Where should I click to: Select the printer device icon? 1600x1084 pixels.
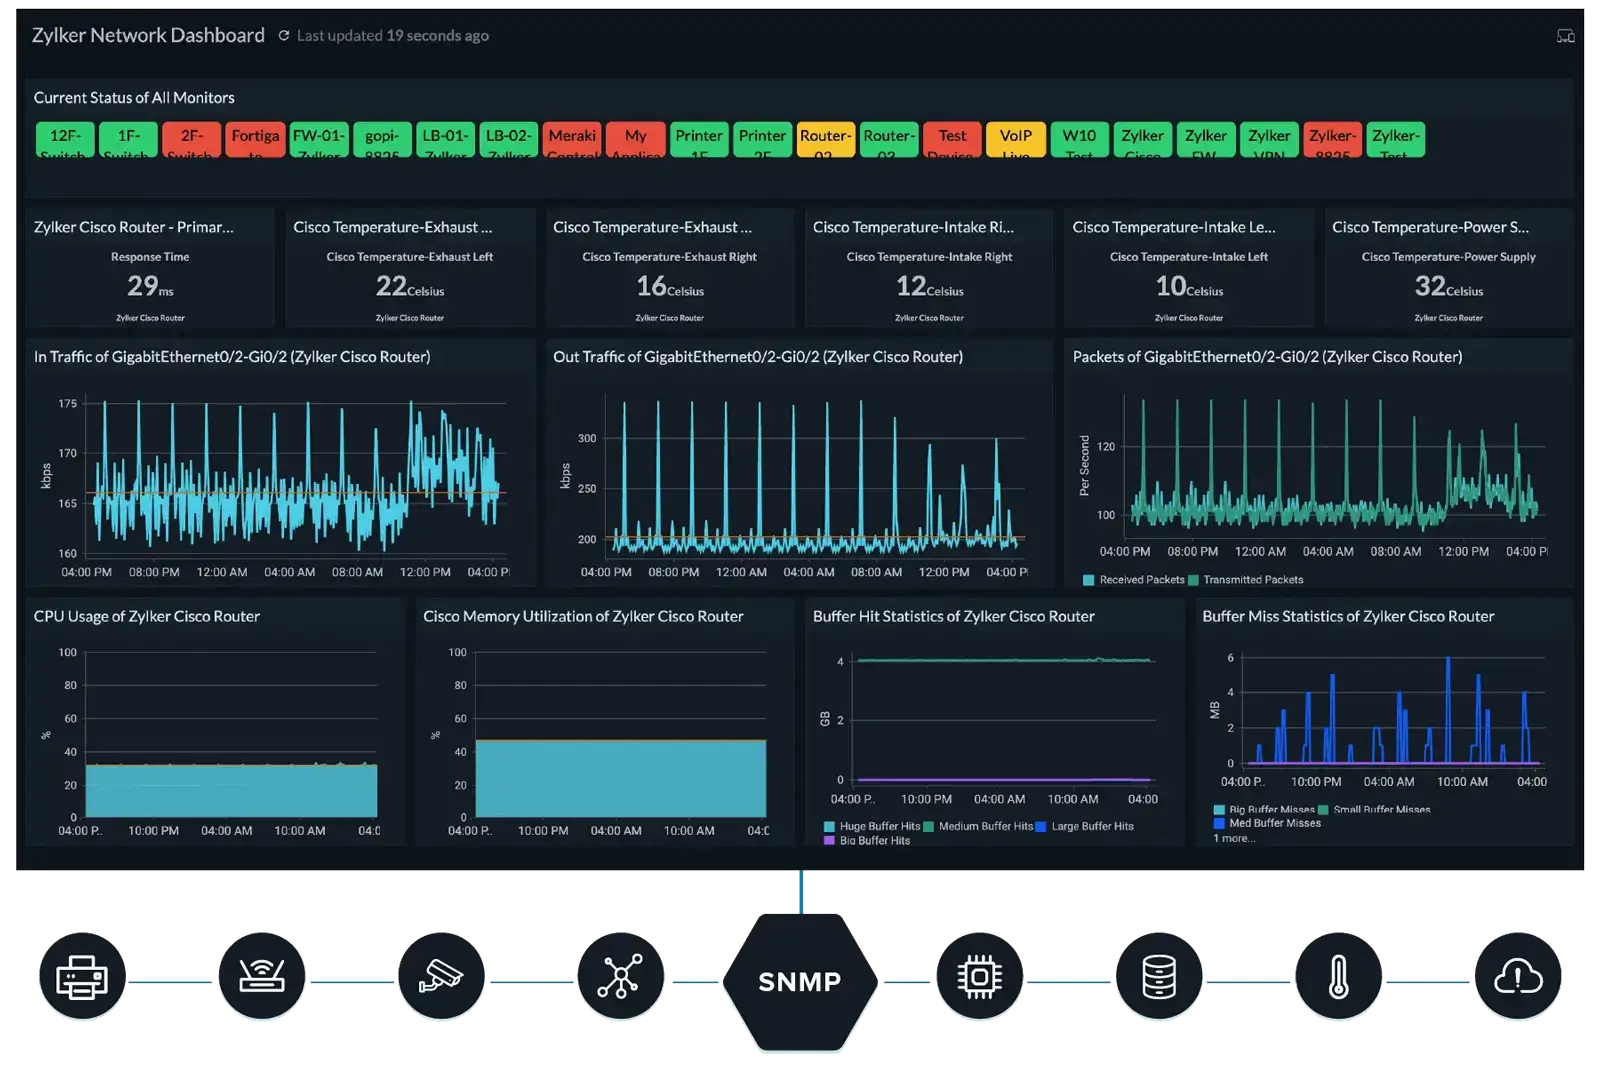(x=82, y=977)
